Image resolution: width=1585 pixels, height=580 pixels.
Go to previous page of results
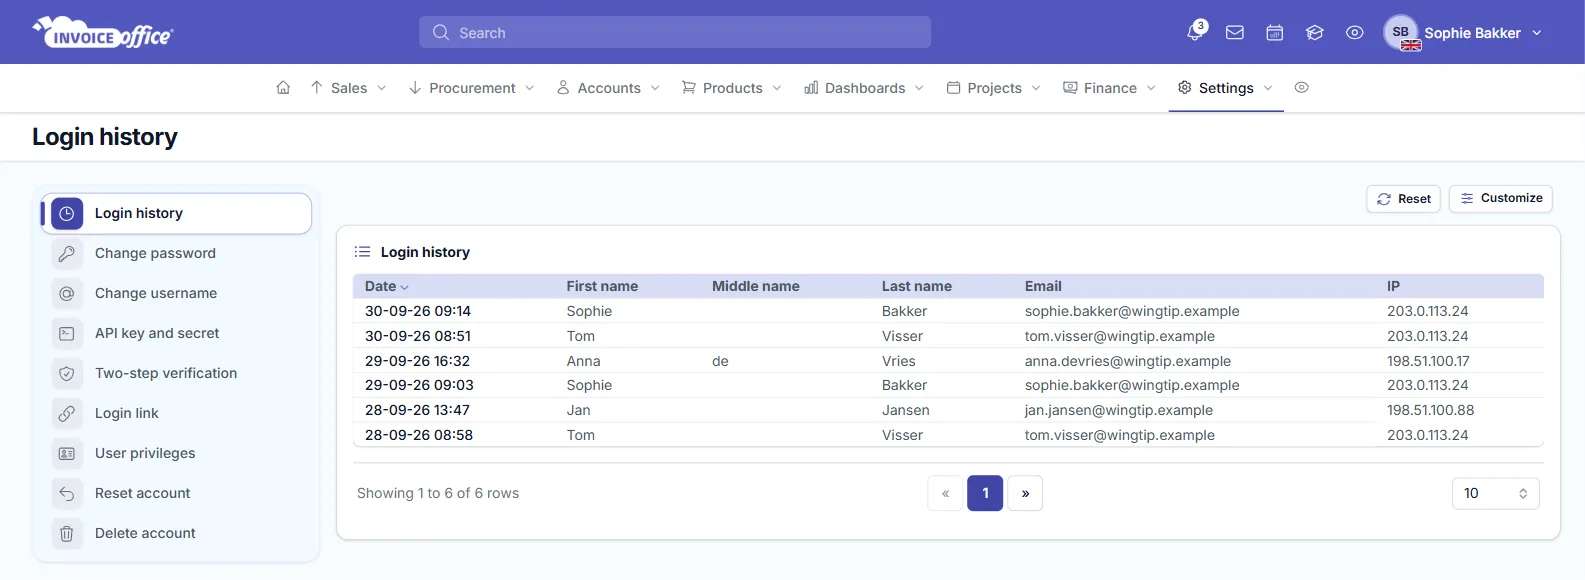click(945, 493)
